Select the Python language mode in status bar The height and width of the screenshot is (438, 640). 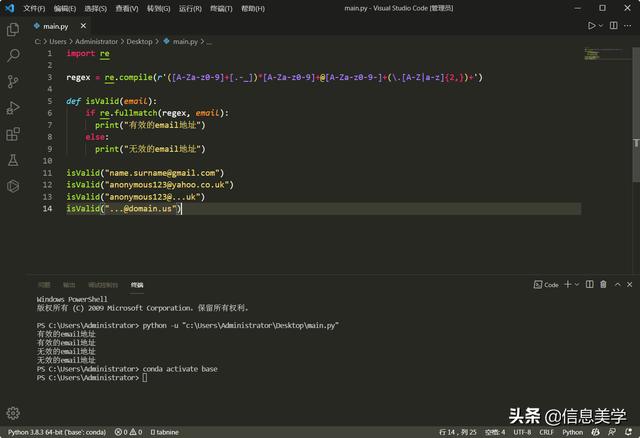572,432
